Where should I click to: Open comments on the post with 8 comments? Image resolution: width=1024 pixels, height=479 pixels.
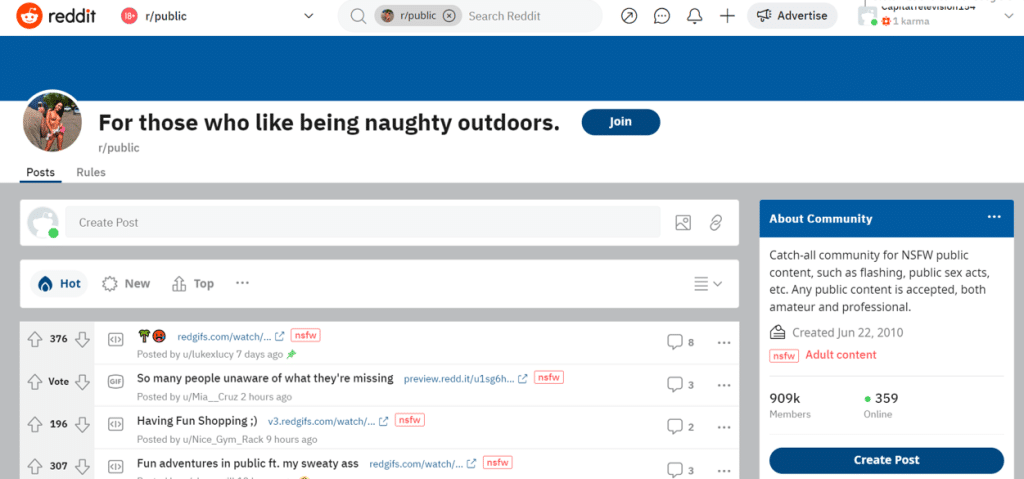click(680, 342)
